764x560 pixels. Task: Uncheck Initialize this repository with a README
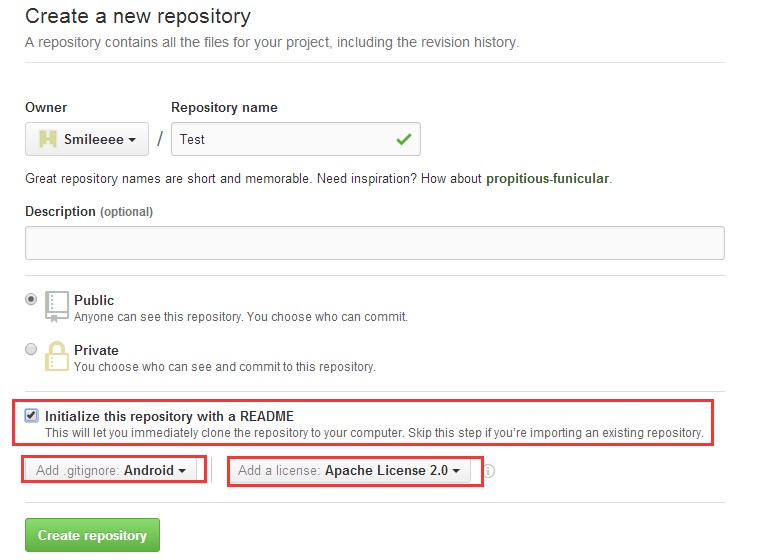[x=32, y=415]
